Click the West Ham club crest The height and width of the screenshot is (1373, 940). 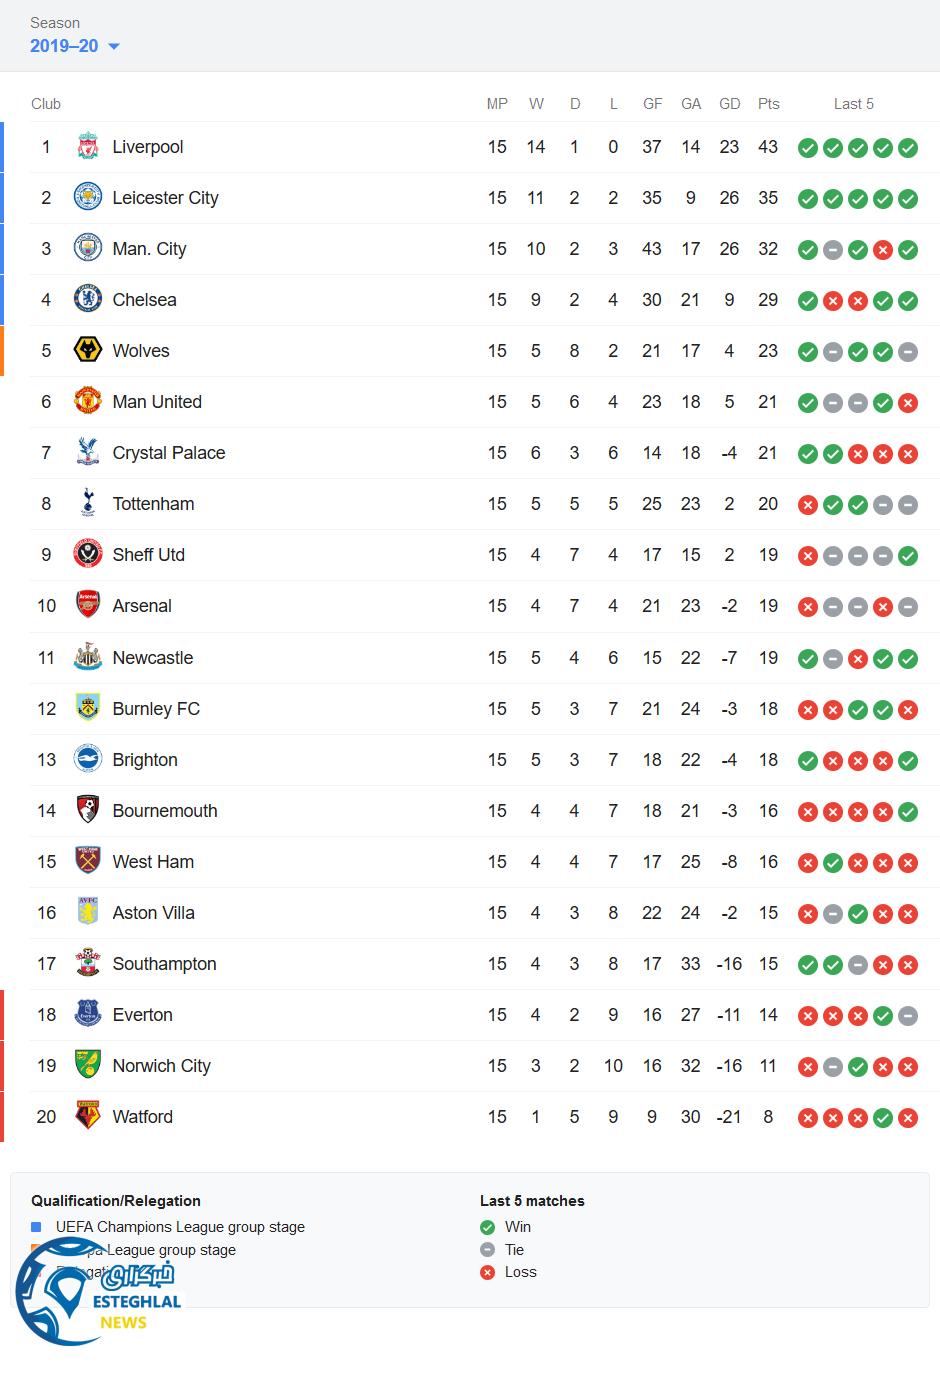(x=88, y=861)
